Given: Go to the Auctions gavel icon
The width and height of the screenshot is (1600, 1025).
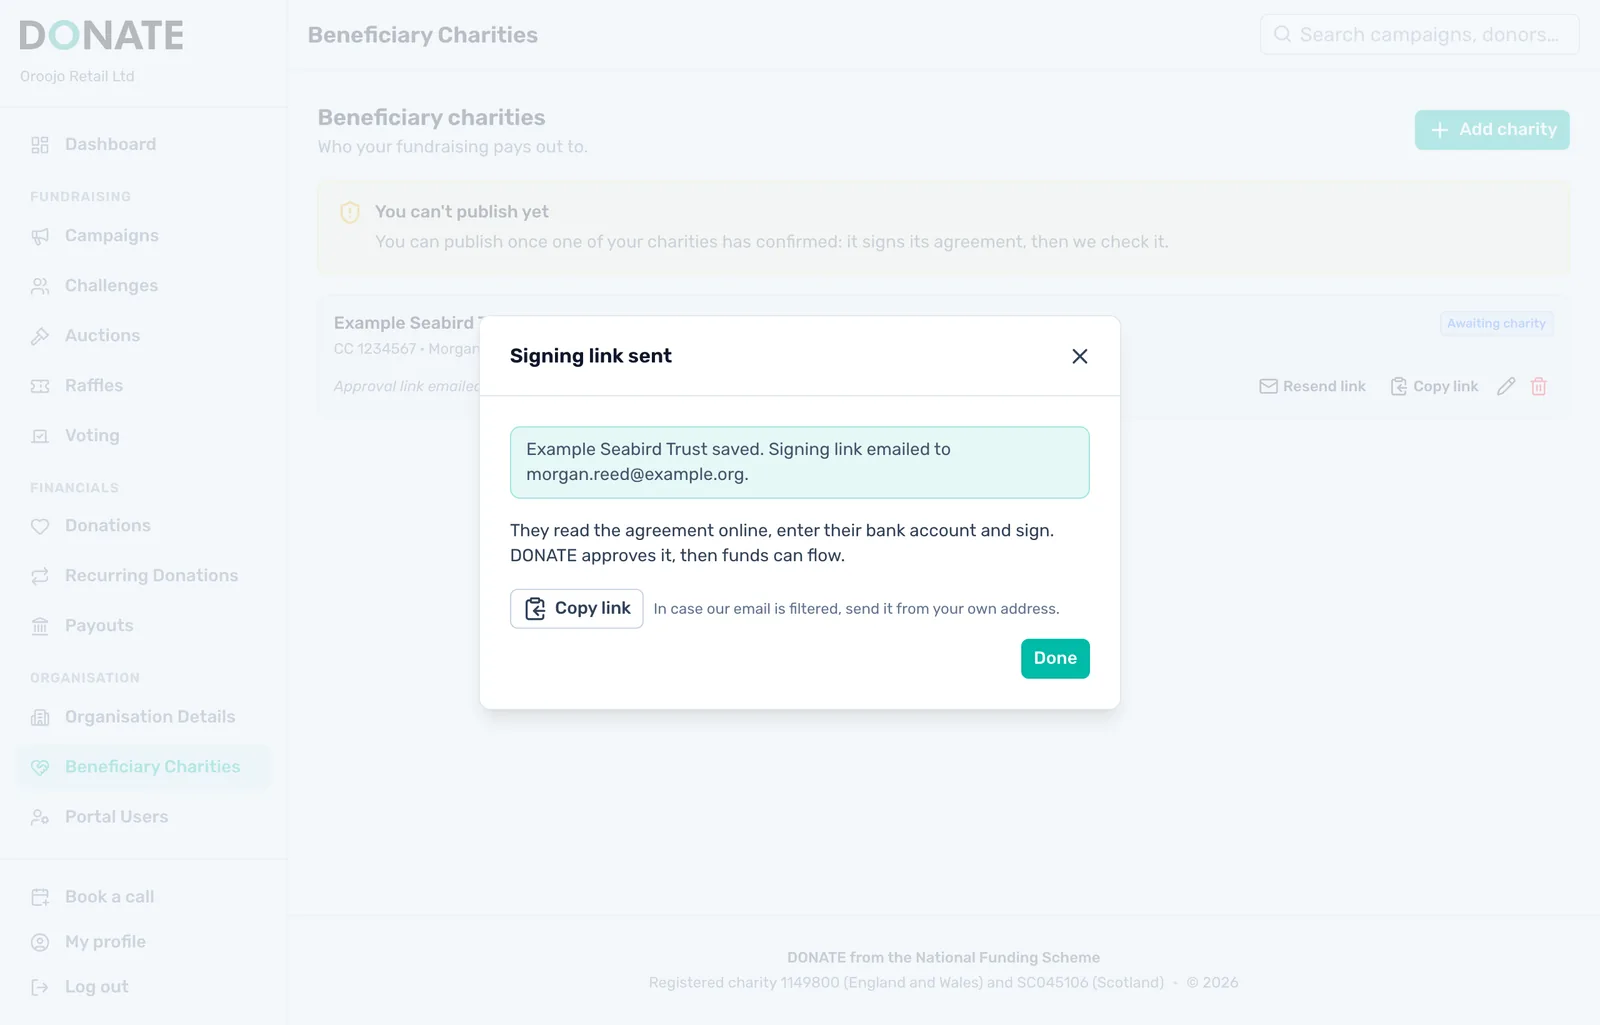Looking at the screenshot, I should tap(40, 336).
